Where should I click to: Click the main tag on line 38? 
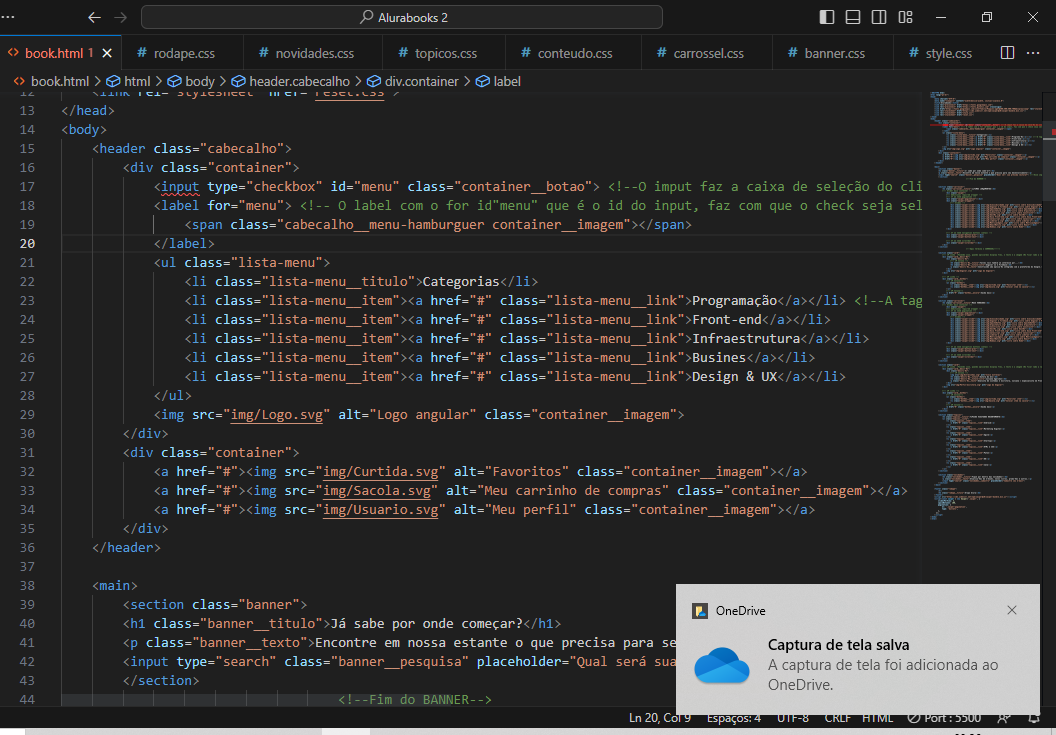(114, 586)
